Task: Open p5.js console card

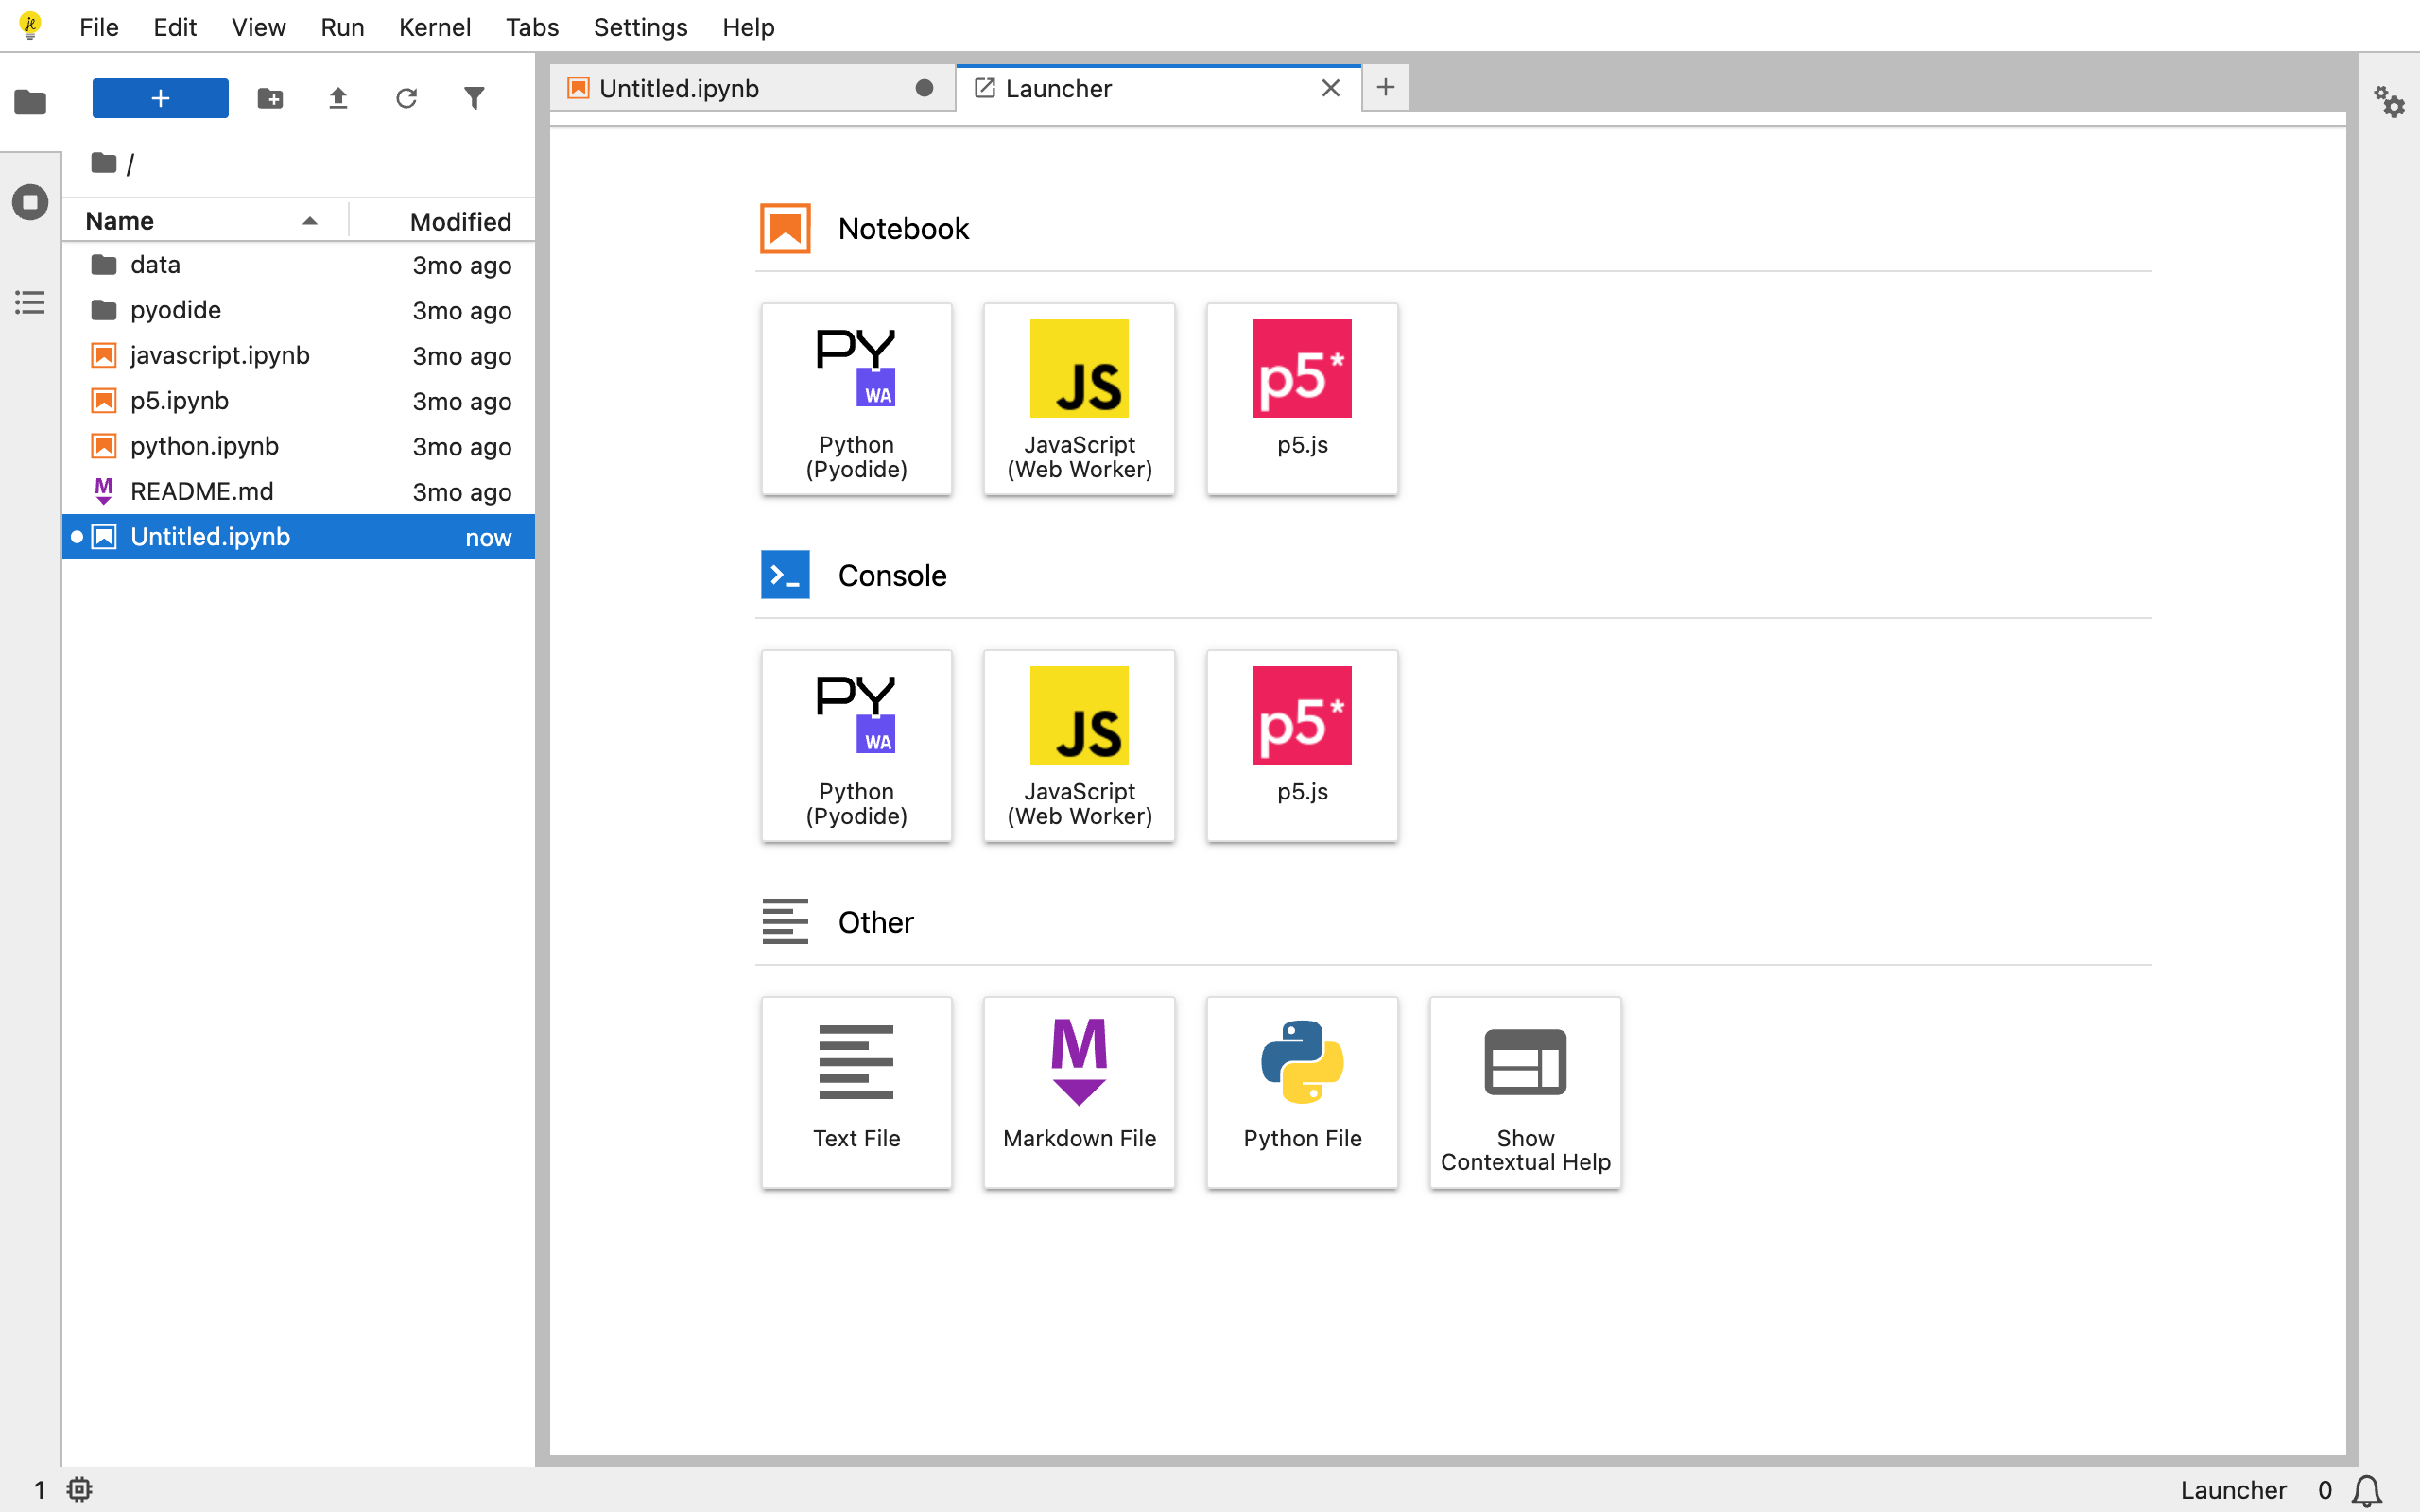Action: click(x=1302, y=746)
